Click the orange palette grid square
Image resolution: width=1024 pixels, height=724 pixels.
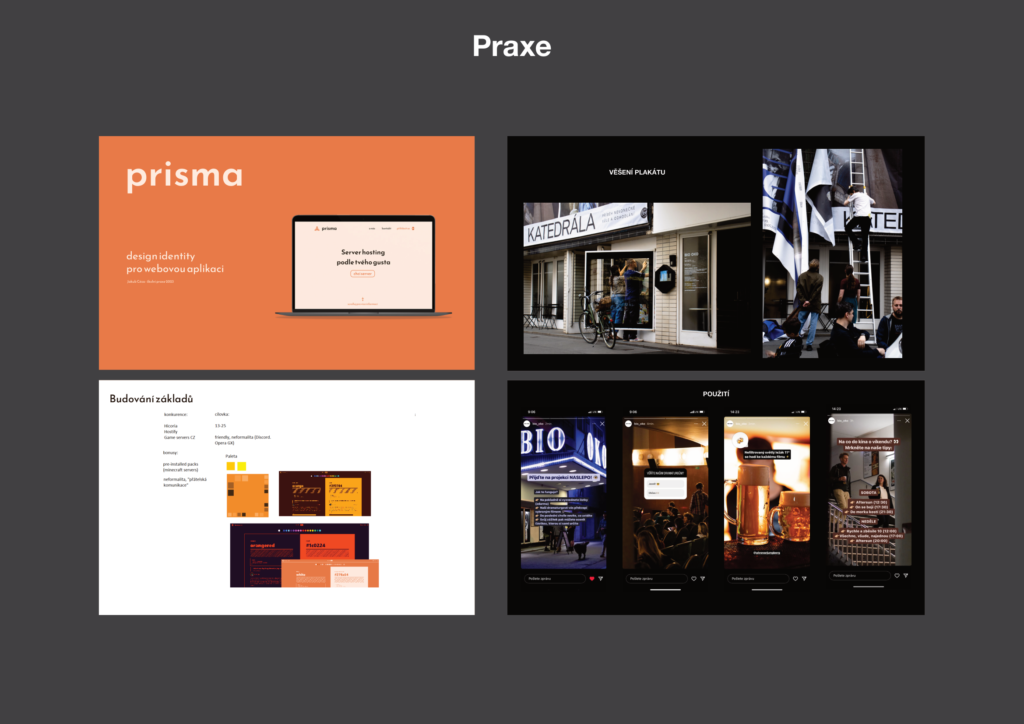point(248,496)
